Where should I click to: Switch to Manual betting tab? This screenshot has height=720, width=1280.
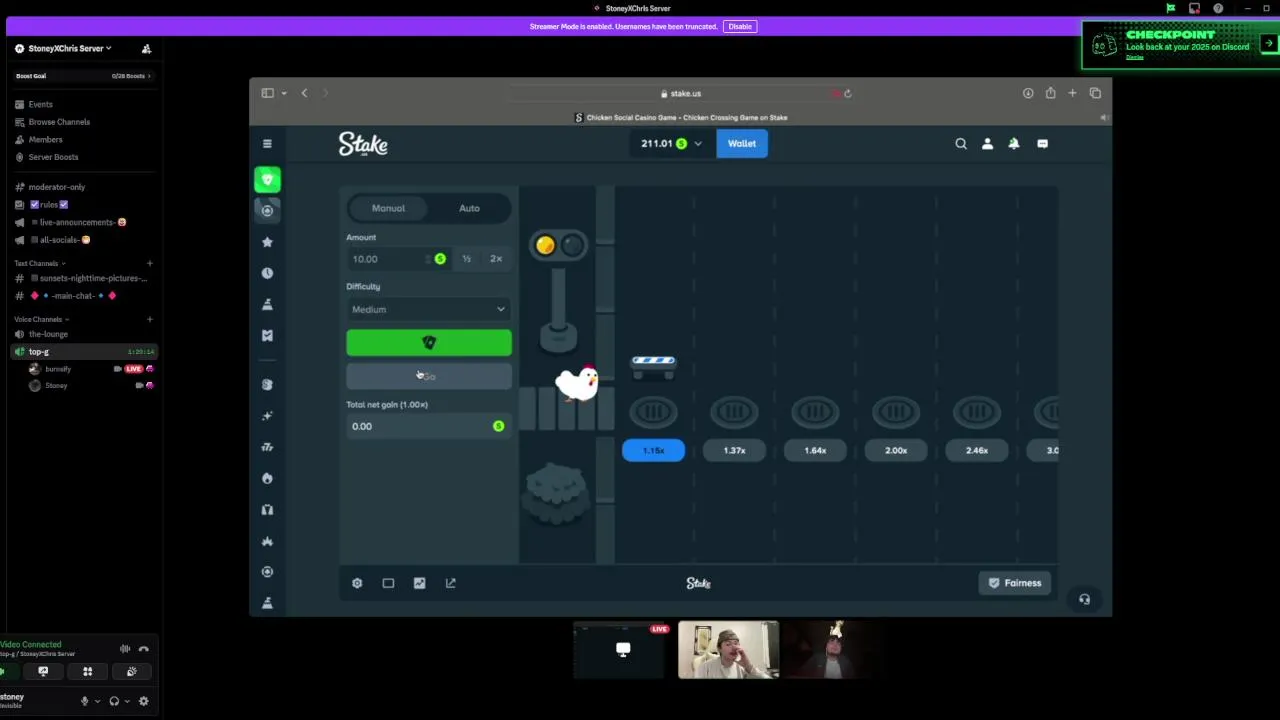388,208
